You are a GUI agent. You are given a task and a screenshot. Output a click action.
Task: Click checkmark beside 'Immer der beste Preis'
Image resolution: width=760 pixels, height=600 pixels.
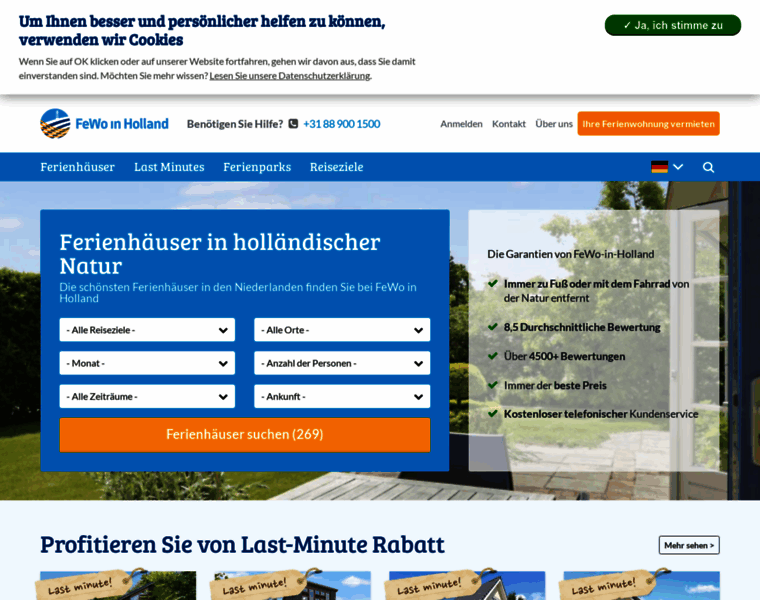[x=493, y=385]
